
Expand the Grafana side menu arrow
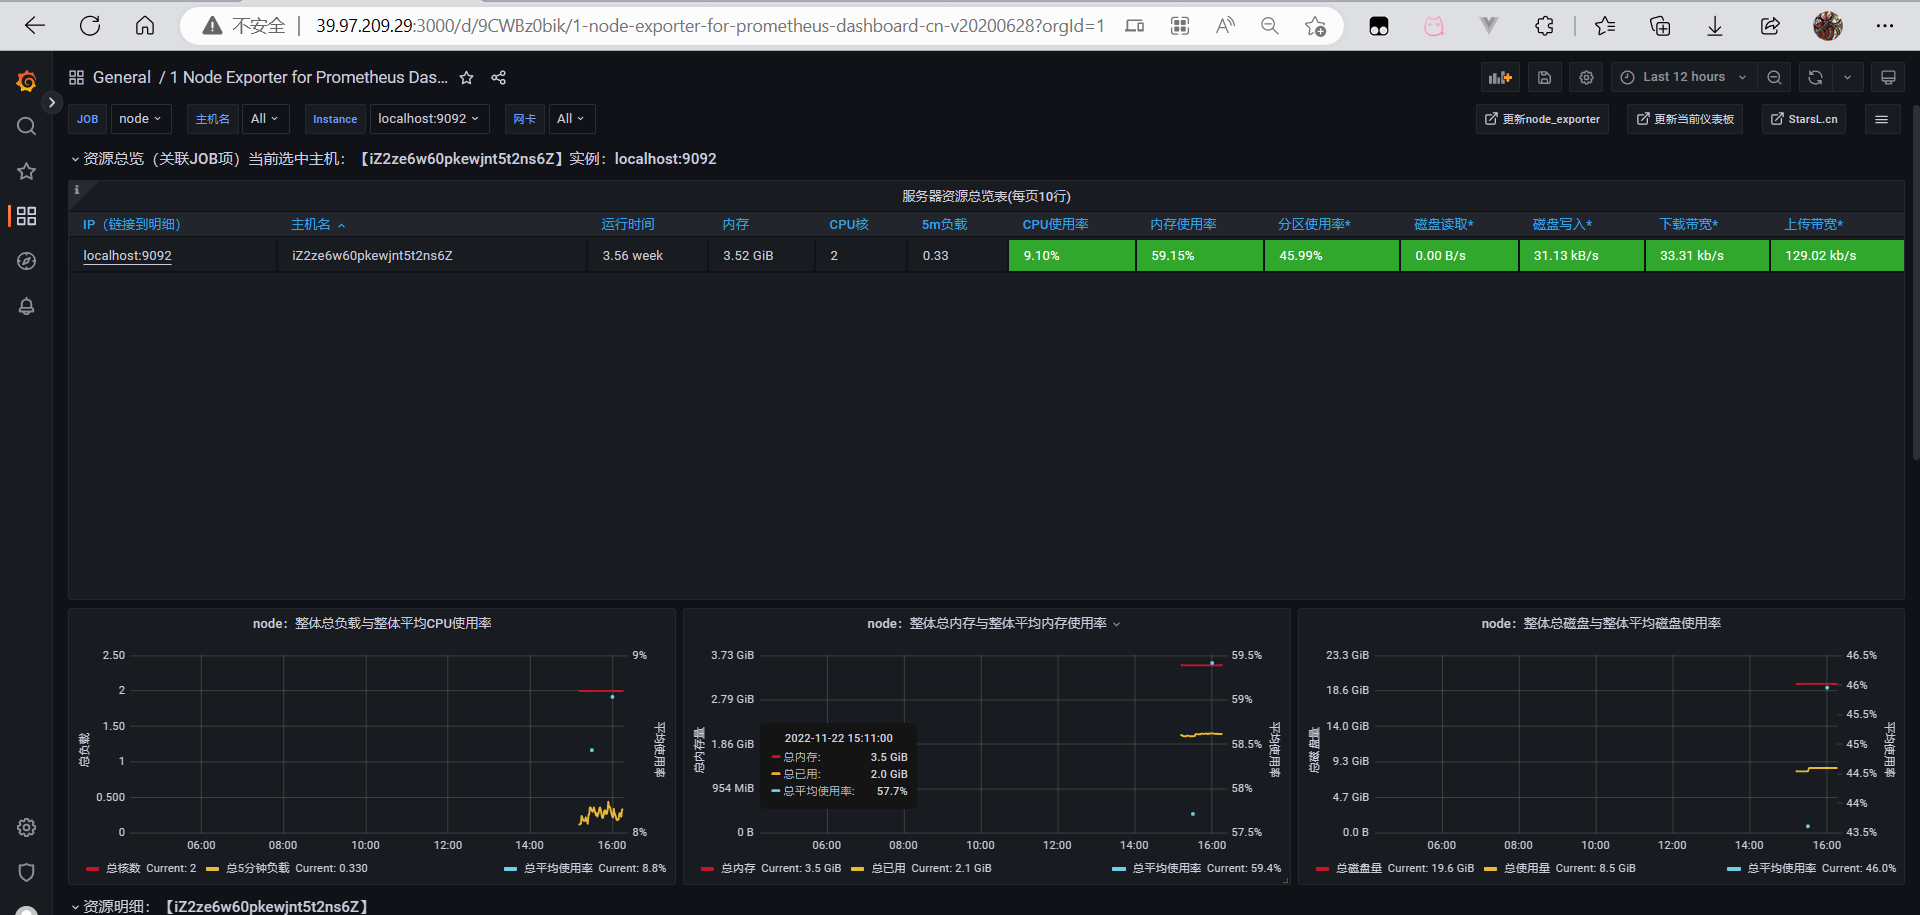pyautogui.click(x=52, y=102)
